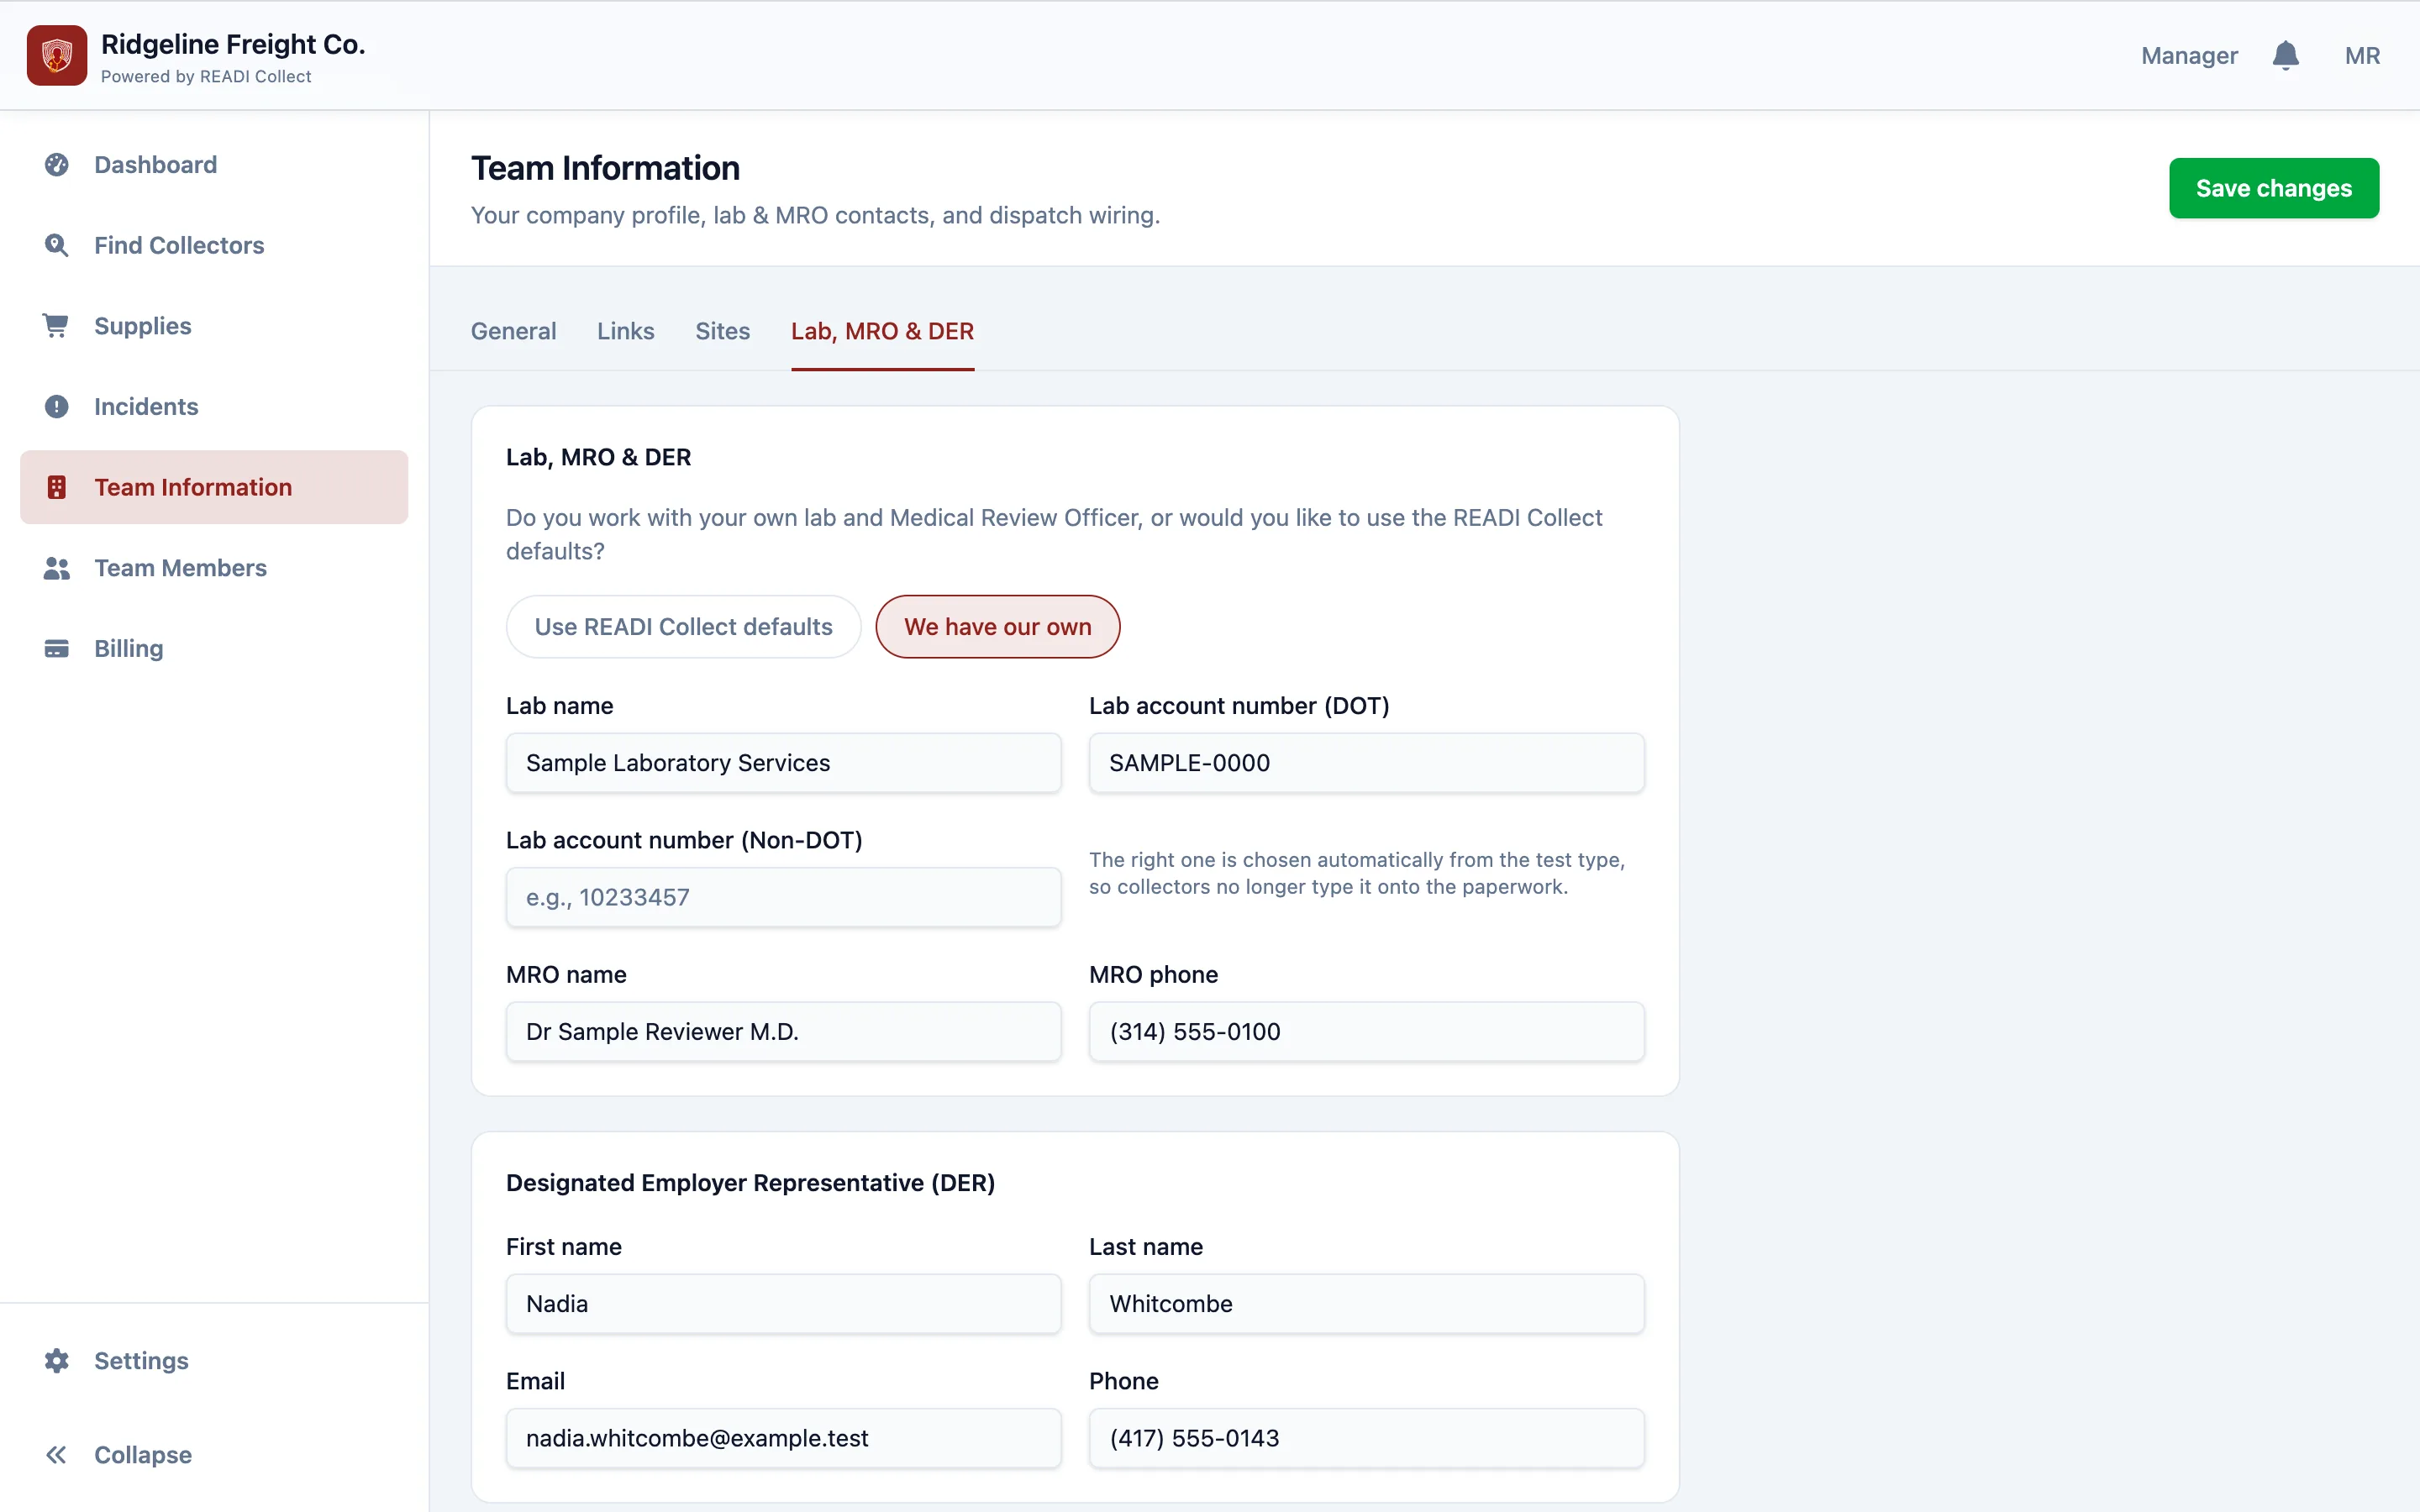Click the Settings gear icon

[57, 1361]
